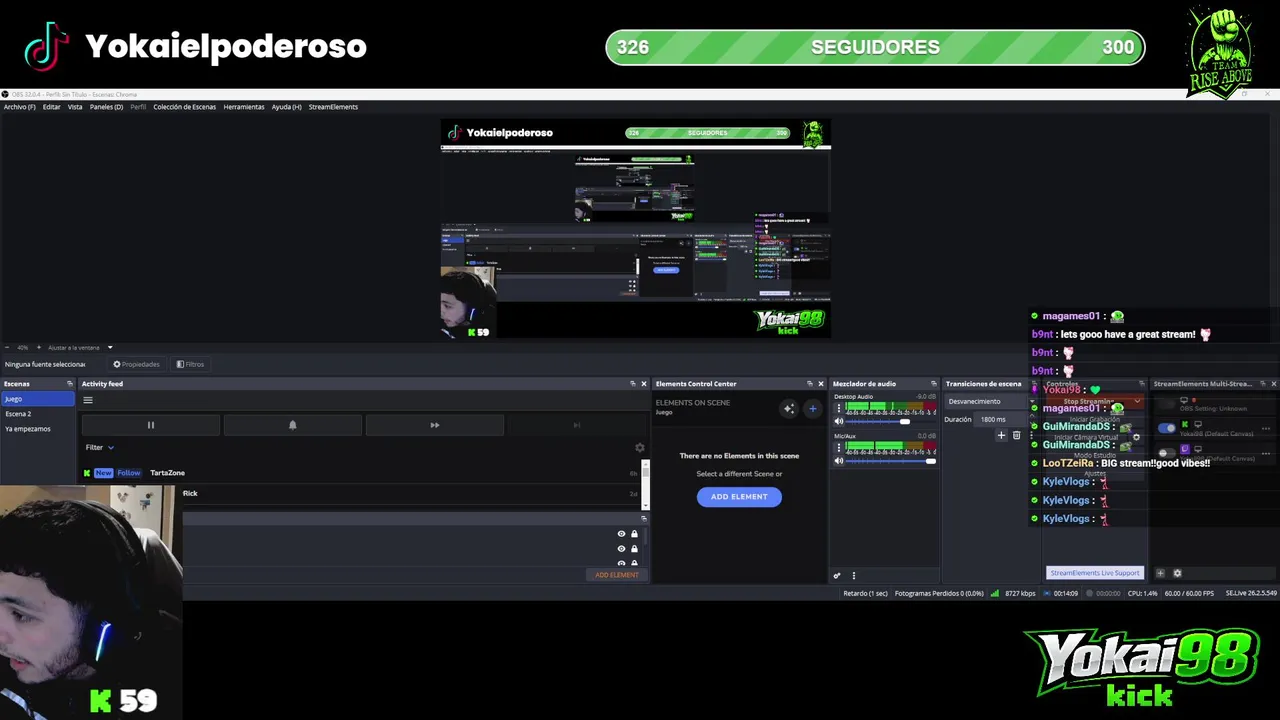Image resolution: width=1280 pixels, height=720 pixels.
Task: Open Twitch output three-dots menu
Action: (1266, 452)
